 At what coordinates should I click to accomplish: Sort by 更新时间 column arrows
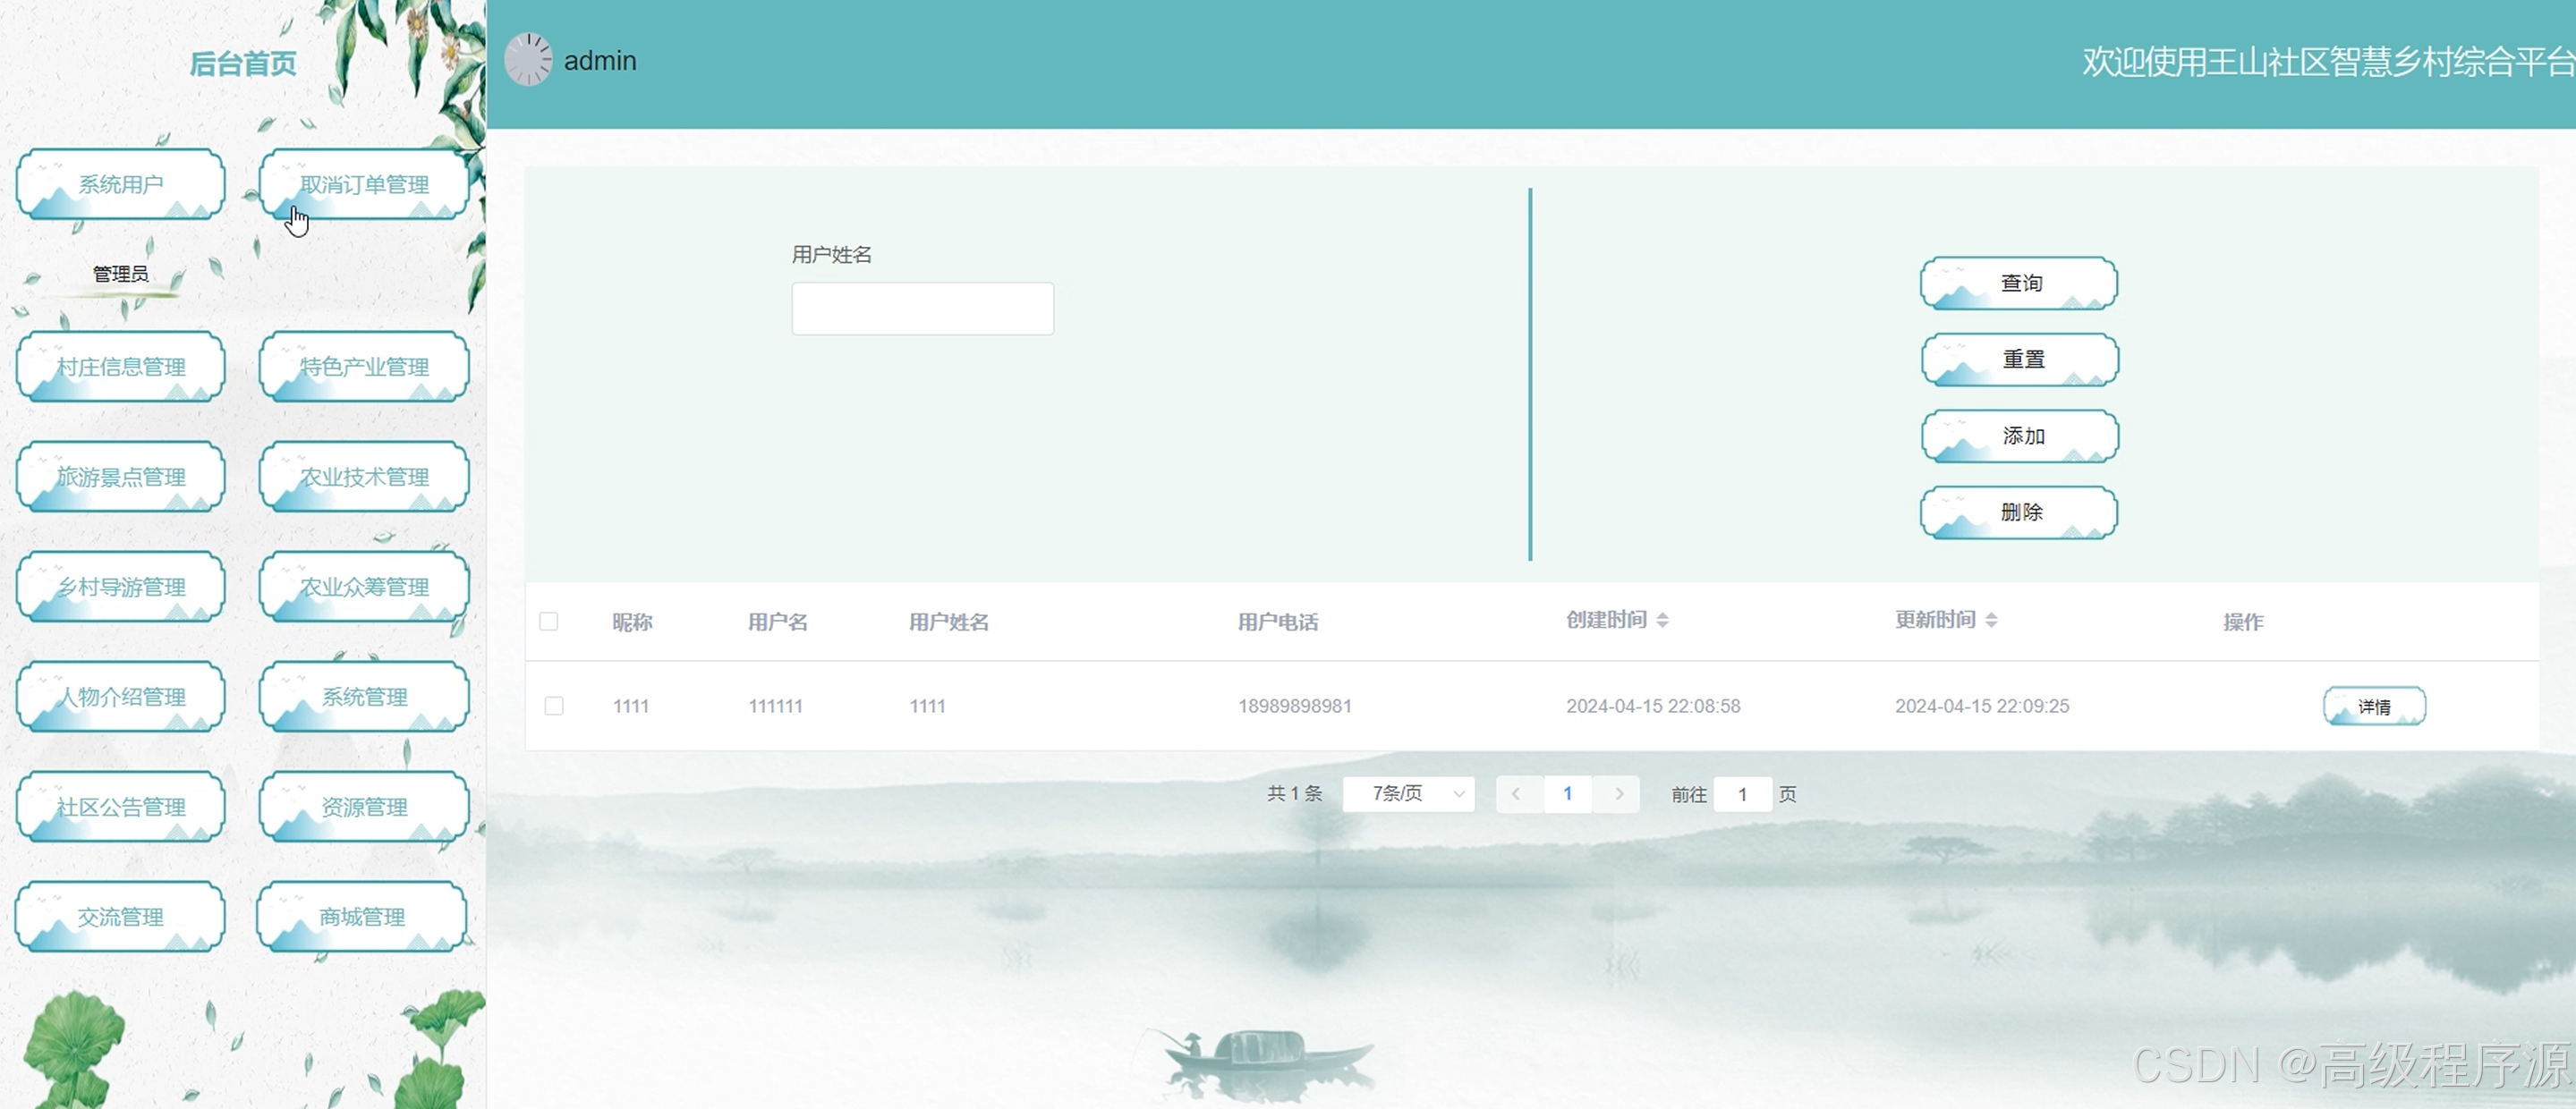1991,620
